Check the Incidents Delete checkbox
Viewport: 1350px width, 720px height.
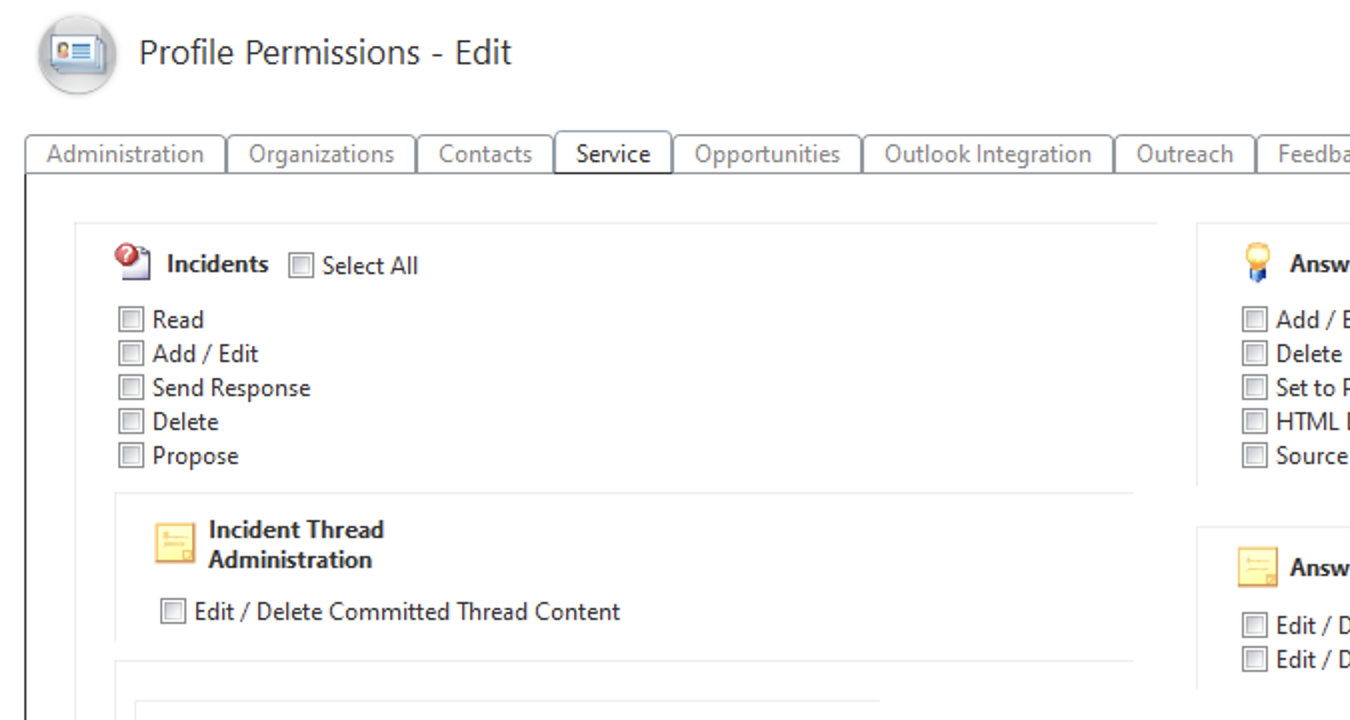coord(131,422)
